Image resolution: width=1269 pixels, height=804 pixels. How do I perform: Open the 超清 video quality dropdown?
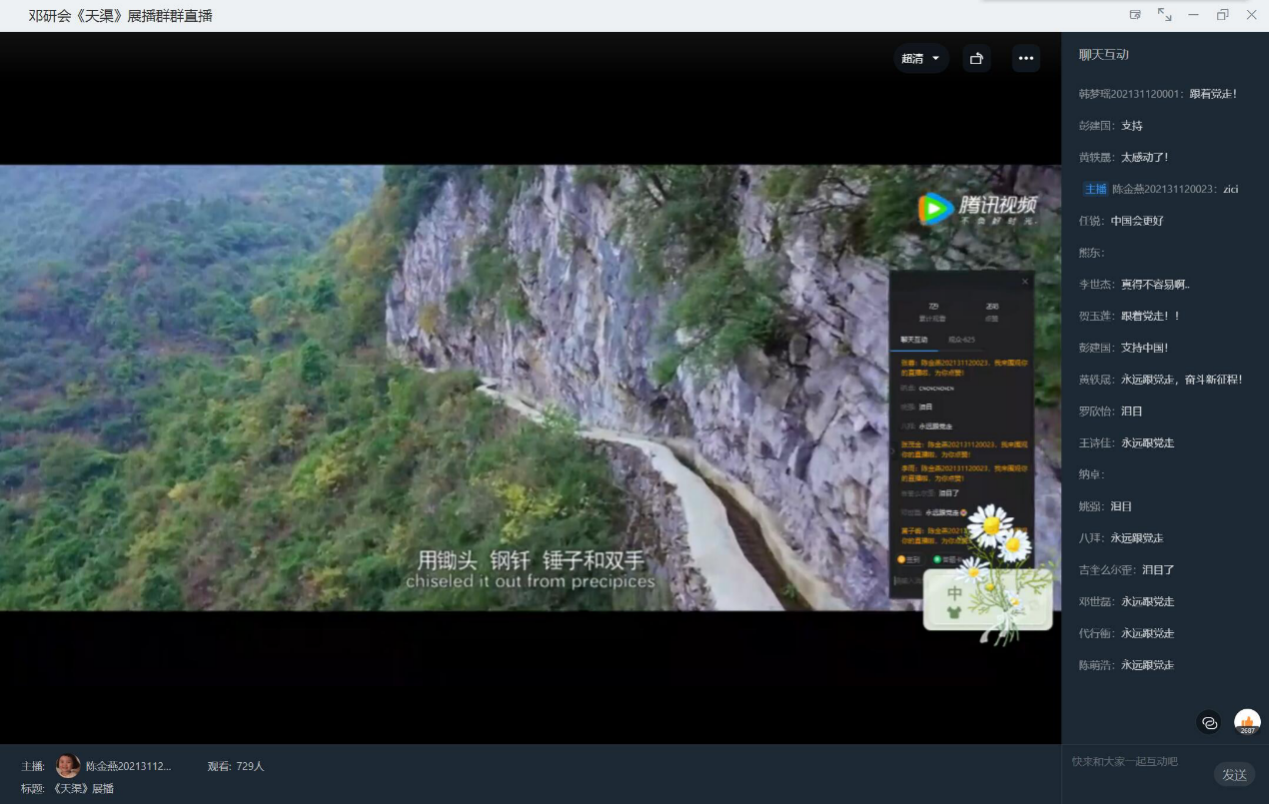click(x=920, y=58)
